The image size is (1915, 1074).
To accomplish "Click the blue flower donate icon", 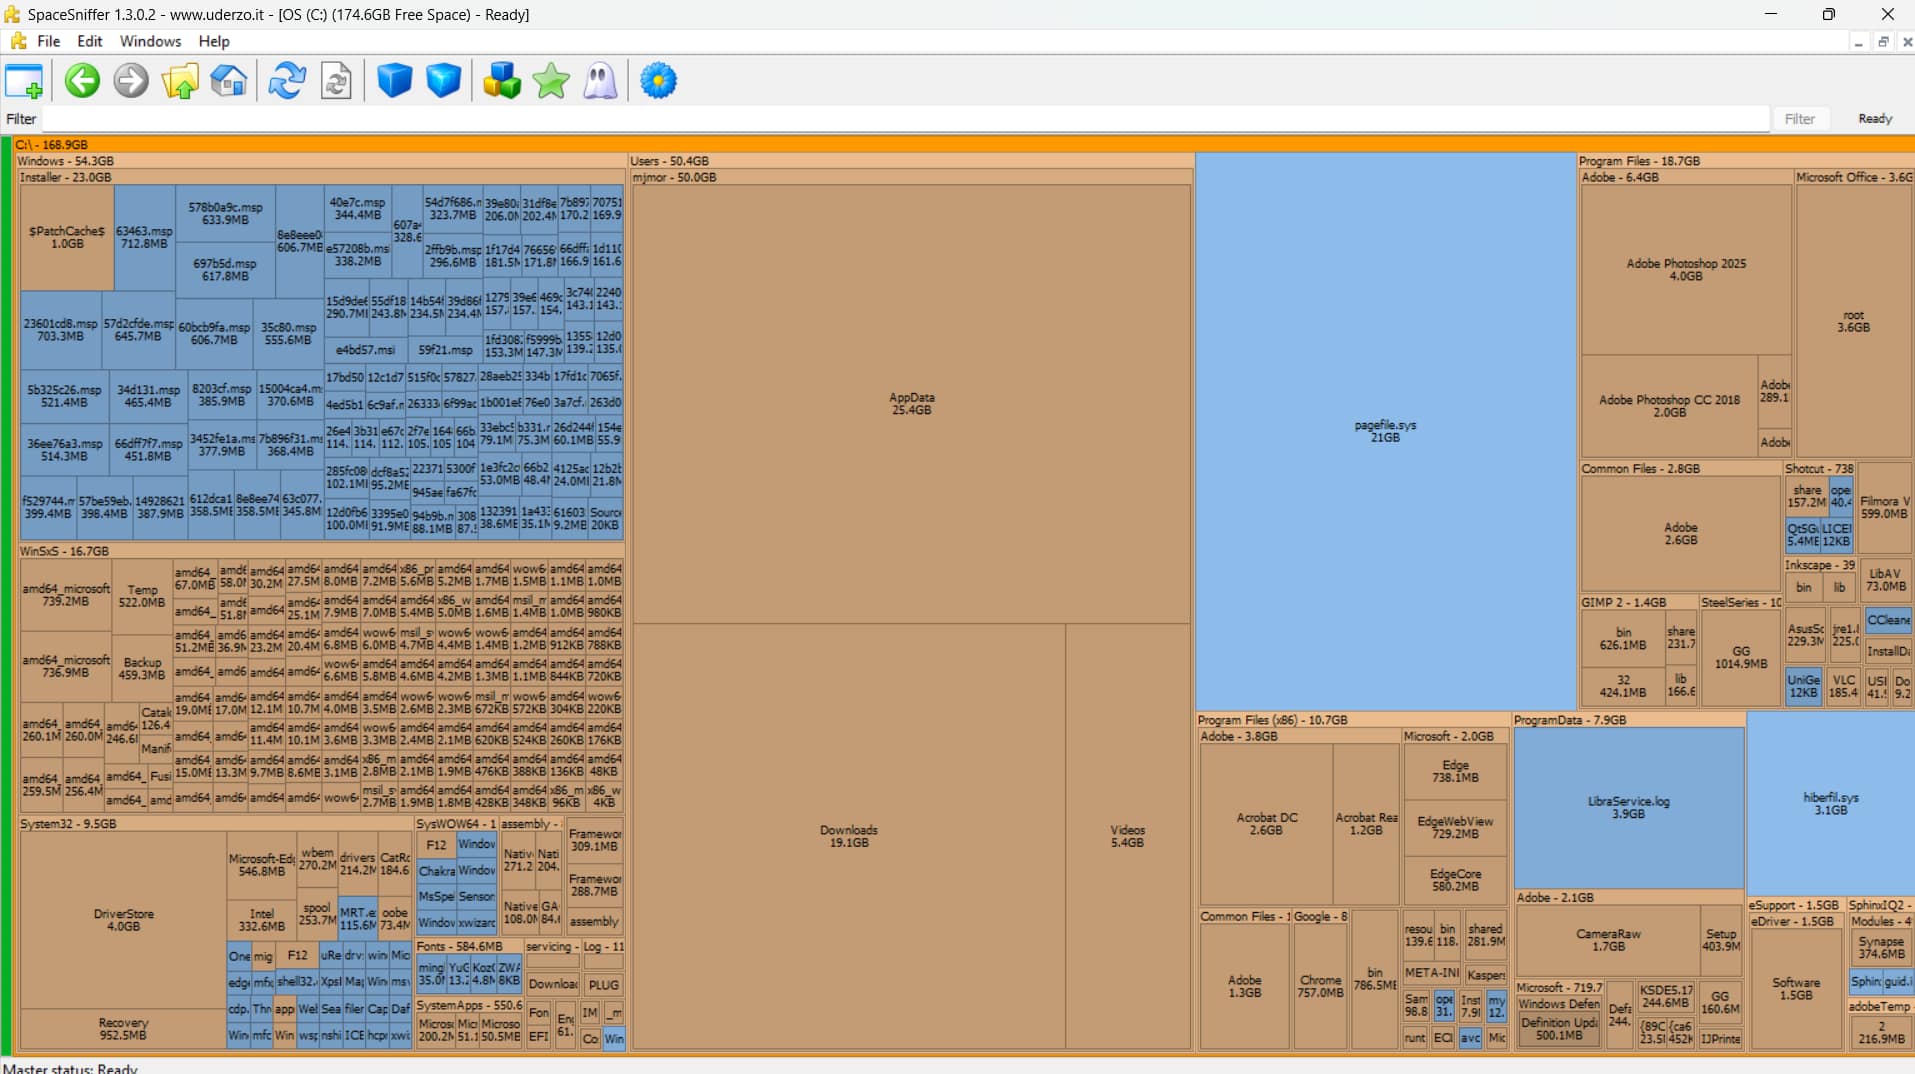I will [658, 81].
